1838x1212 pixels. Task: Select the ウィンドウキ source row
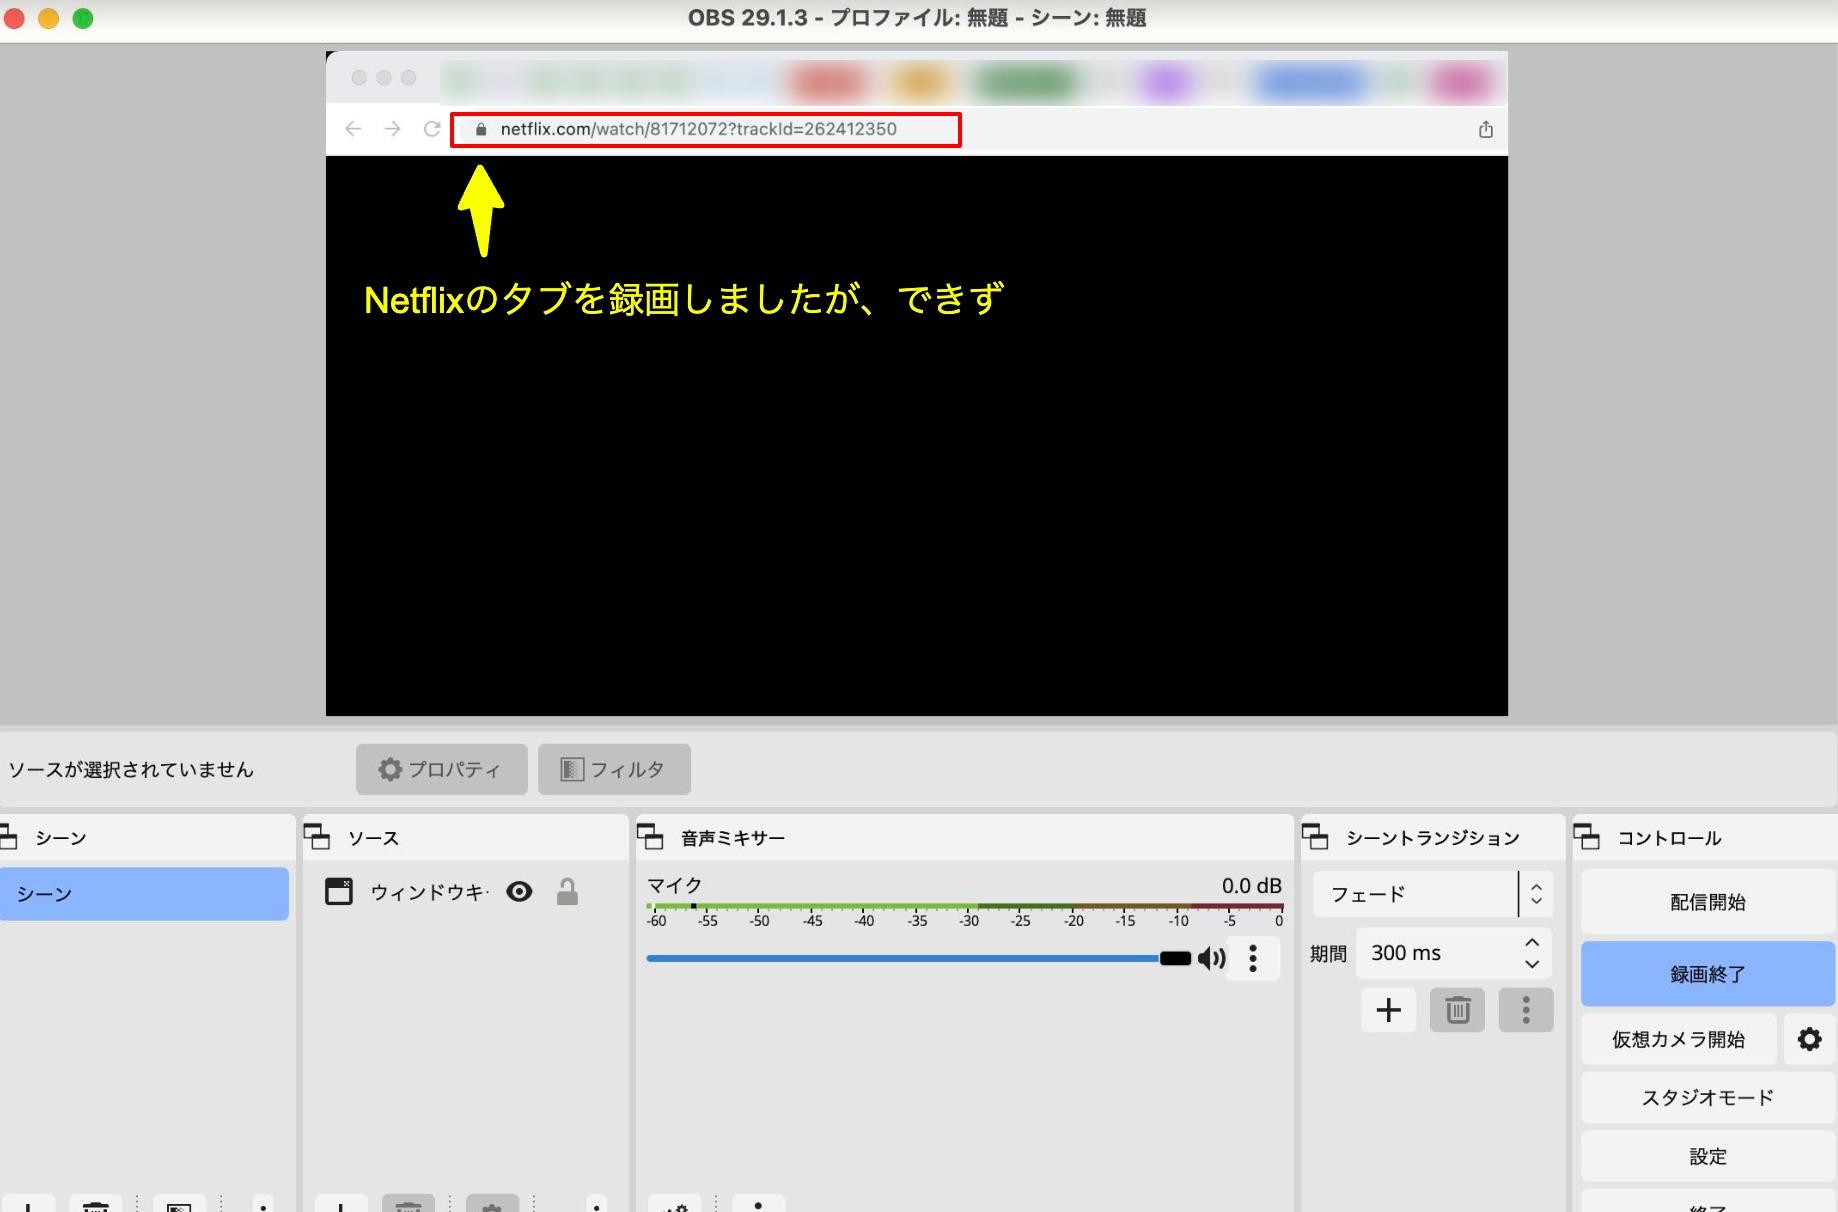click(465, 892)
